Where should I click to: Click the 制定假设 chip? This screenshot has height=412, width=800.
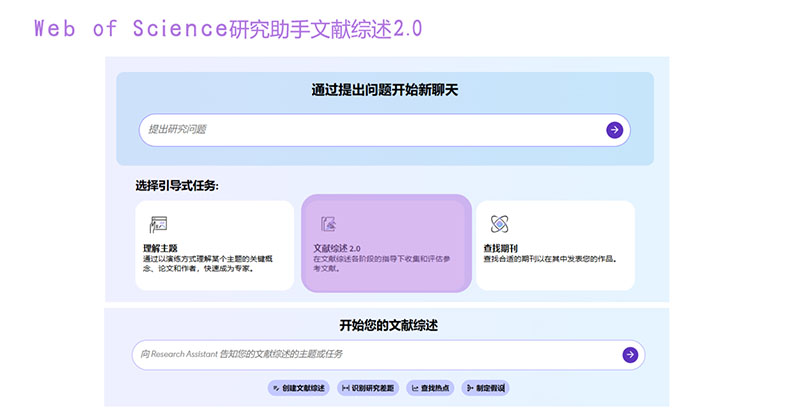(485, 388)
